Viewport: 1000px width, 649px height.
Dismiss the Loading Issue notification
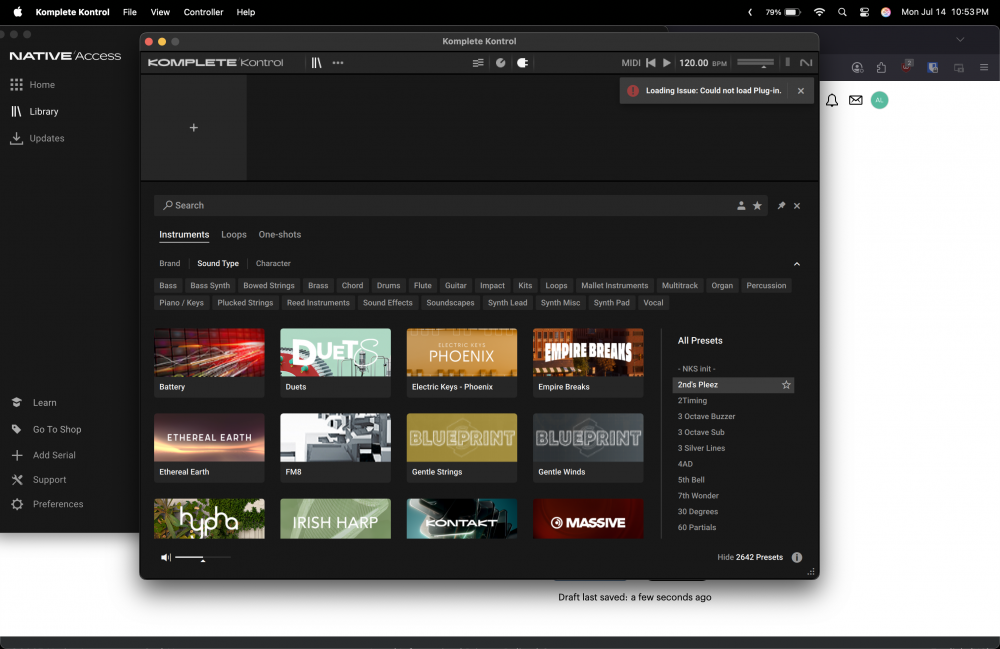pyautogui.click(x=800, y=91)
